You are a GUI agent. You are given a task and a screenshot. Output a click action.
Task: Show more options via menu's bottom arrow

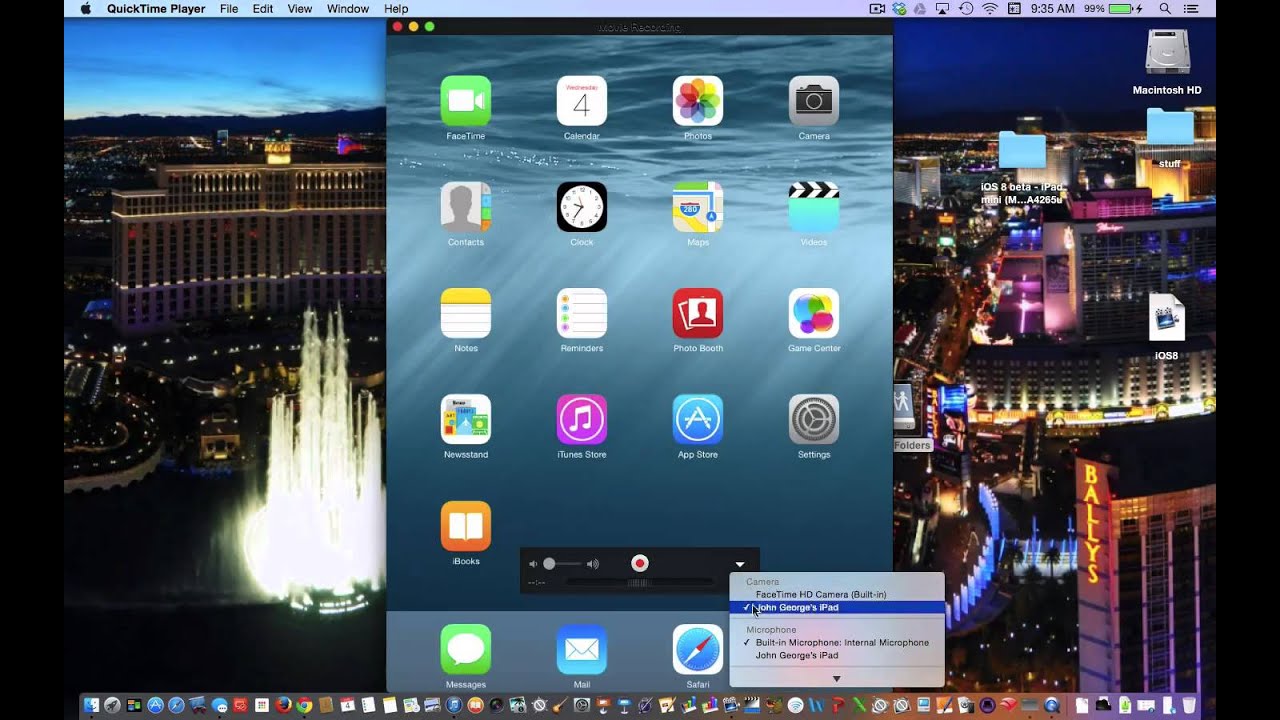(837, 678)
